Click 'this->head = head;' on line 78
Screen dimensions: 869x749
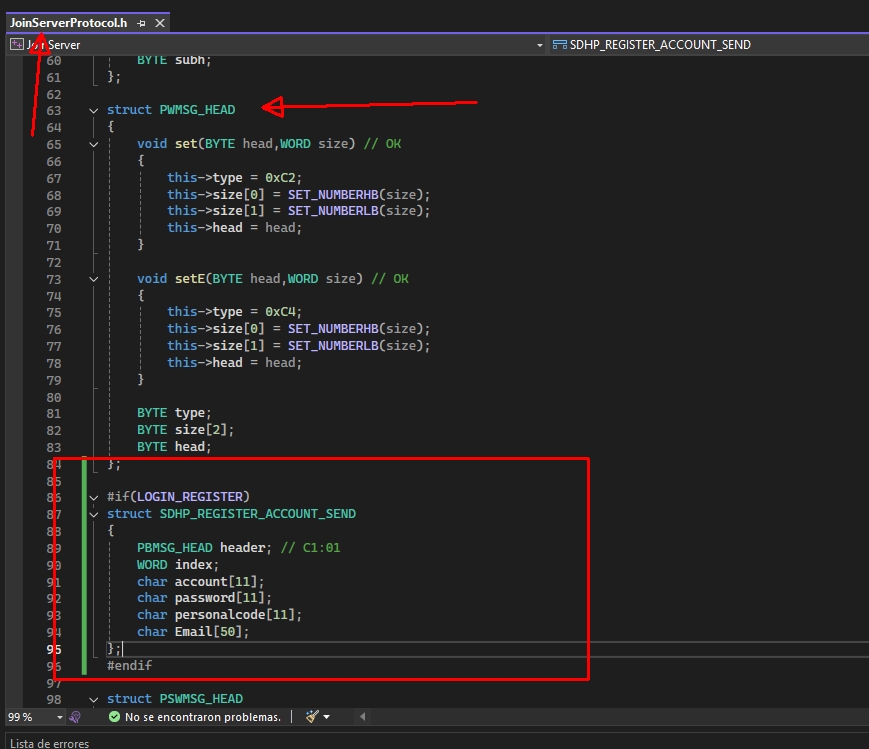tap(234, 363)
